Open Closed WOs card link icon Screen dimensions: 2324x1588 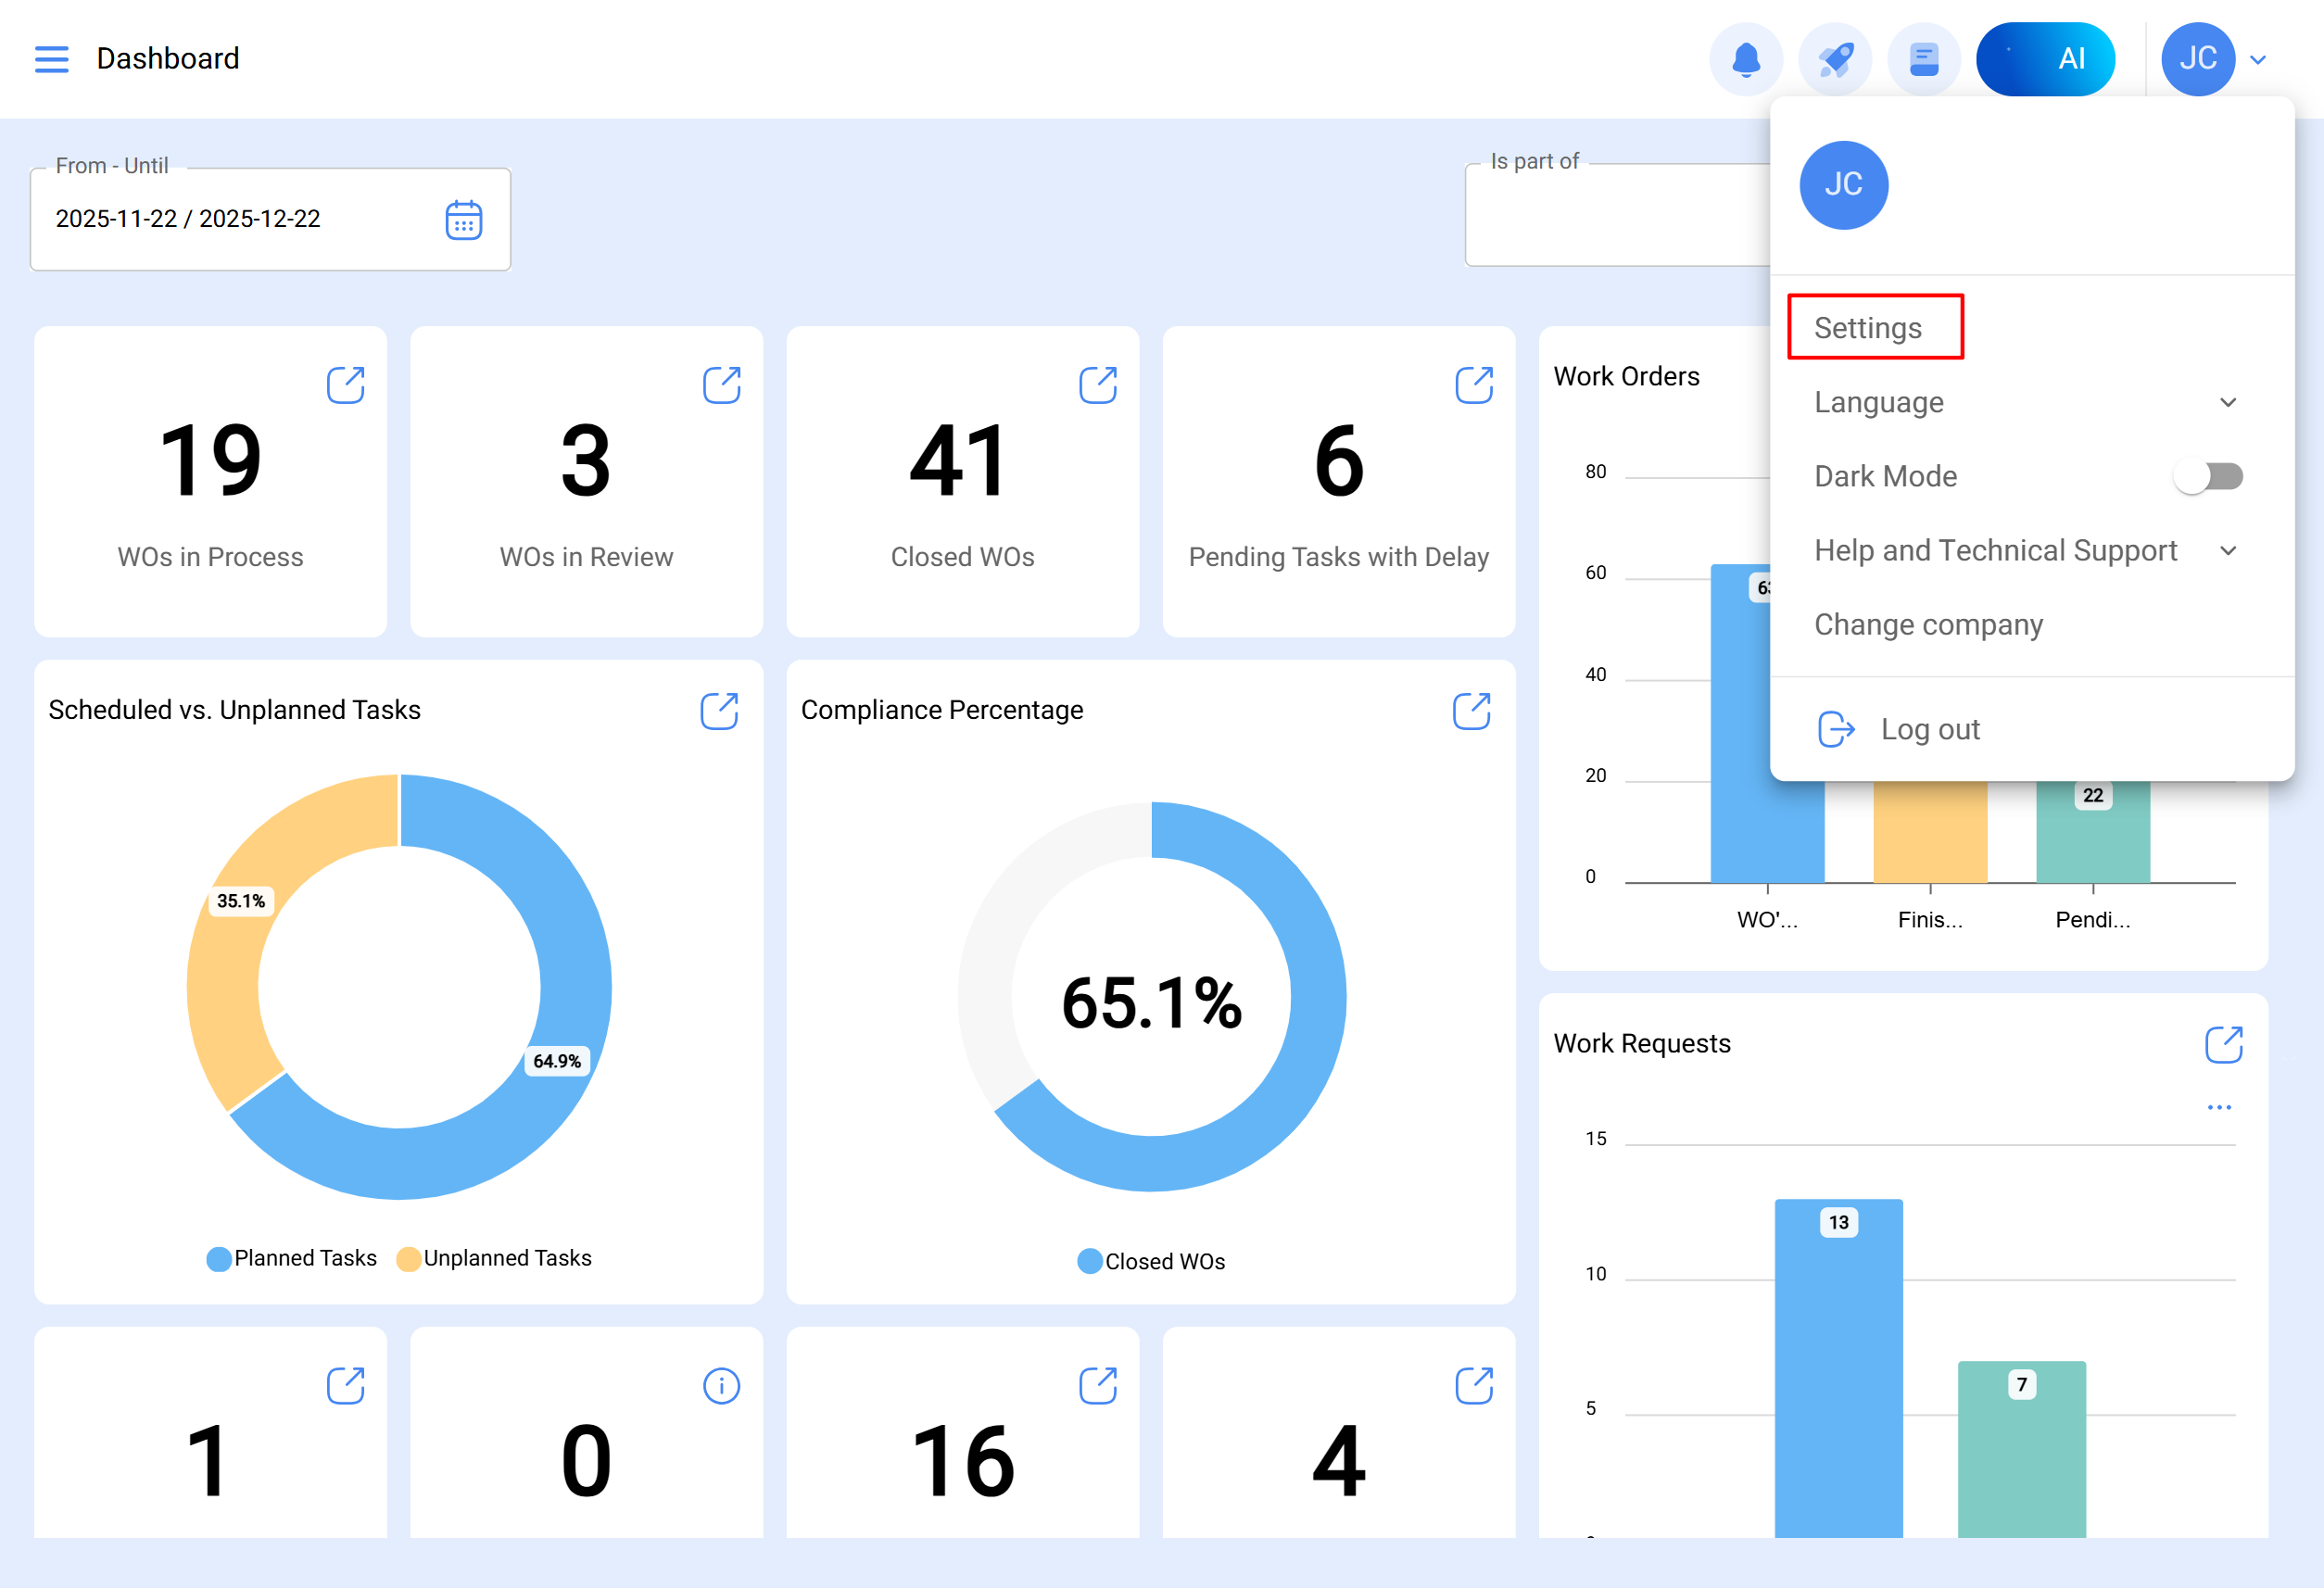point(1097,385)
